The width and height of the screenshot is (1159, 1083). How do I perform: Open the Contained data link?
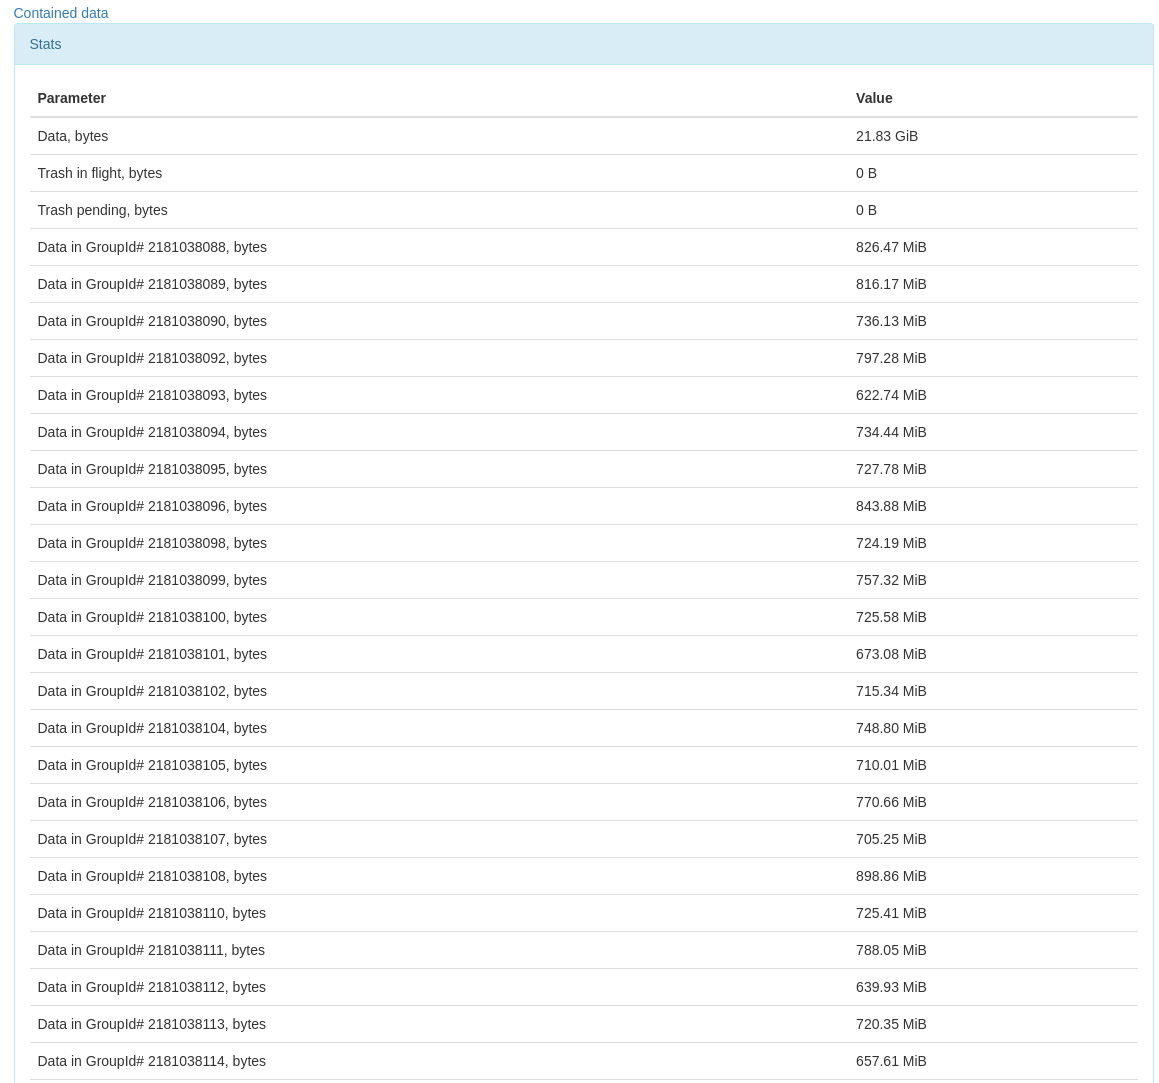61,13
